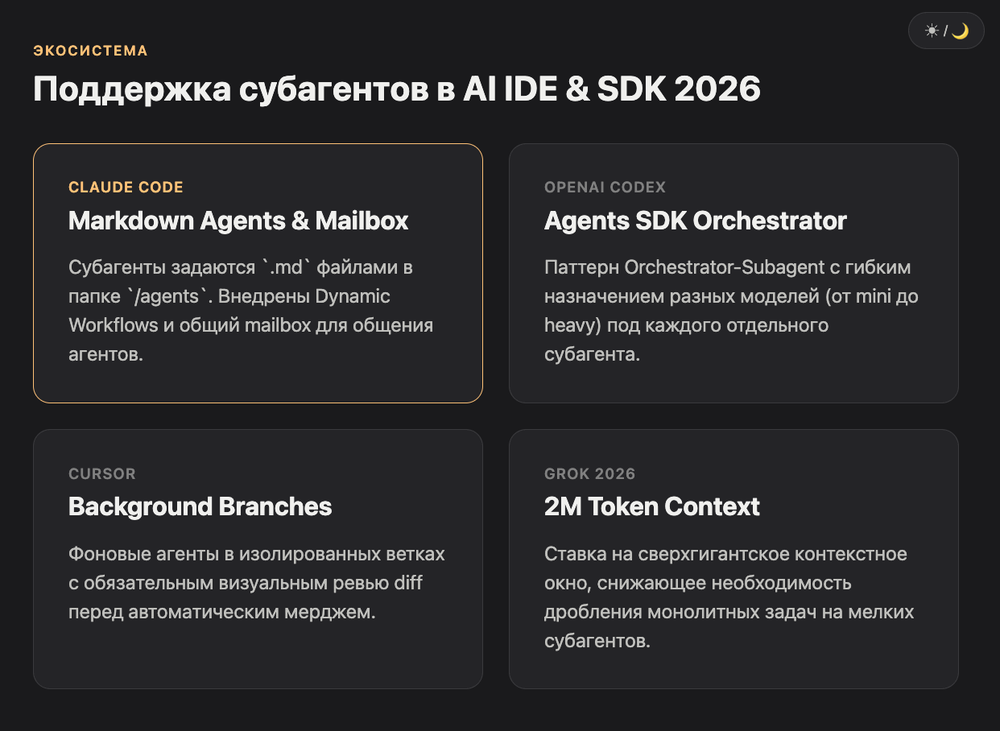Screen dimensions: 1000x731
Task: Open the Grok 2026 card
Action: pos(733,559)
